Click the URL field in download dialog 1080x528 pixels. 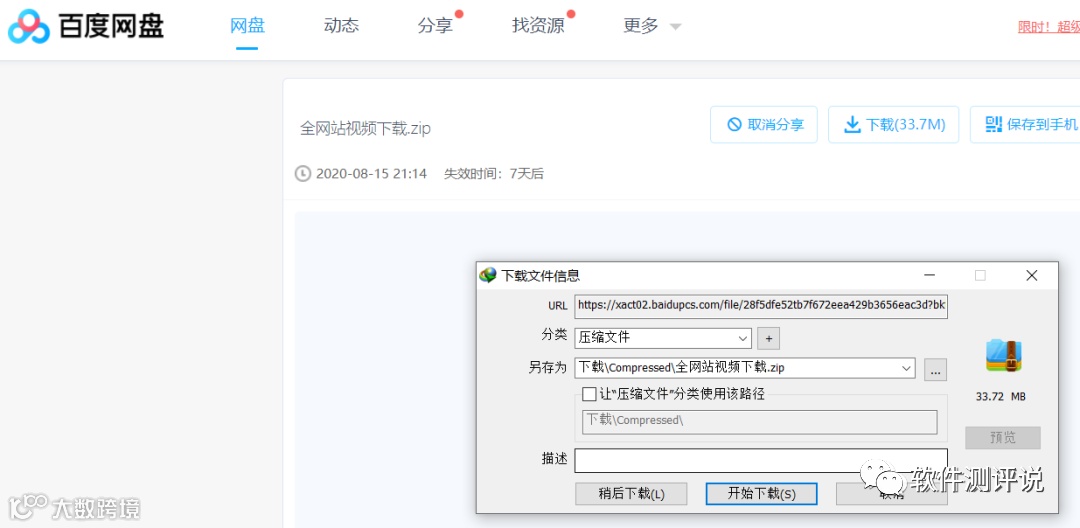761,305
